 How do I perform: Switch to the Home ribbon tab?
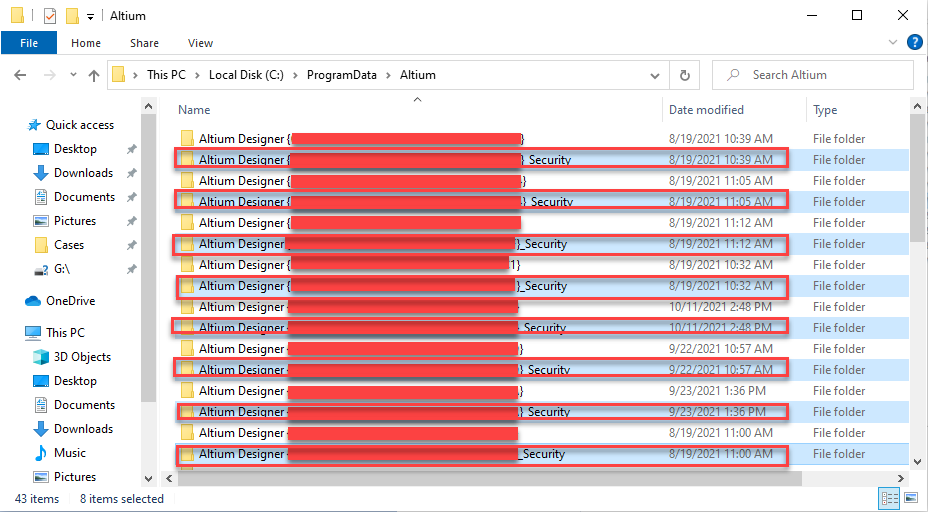(86, 43)
